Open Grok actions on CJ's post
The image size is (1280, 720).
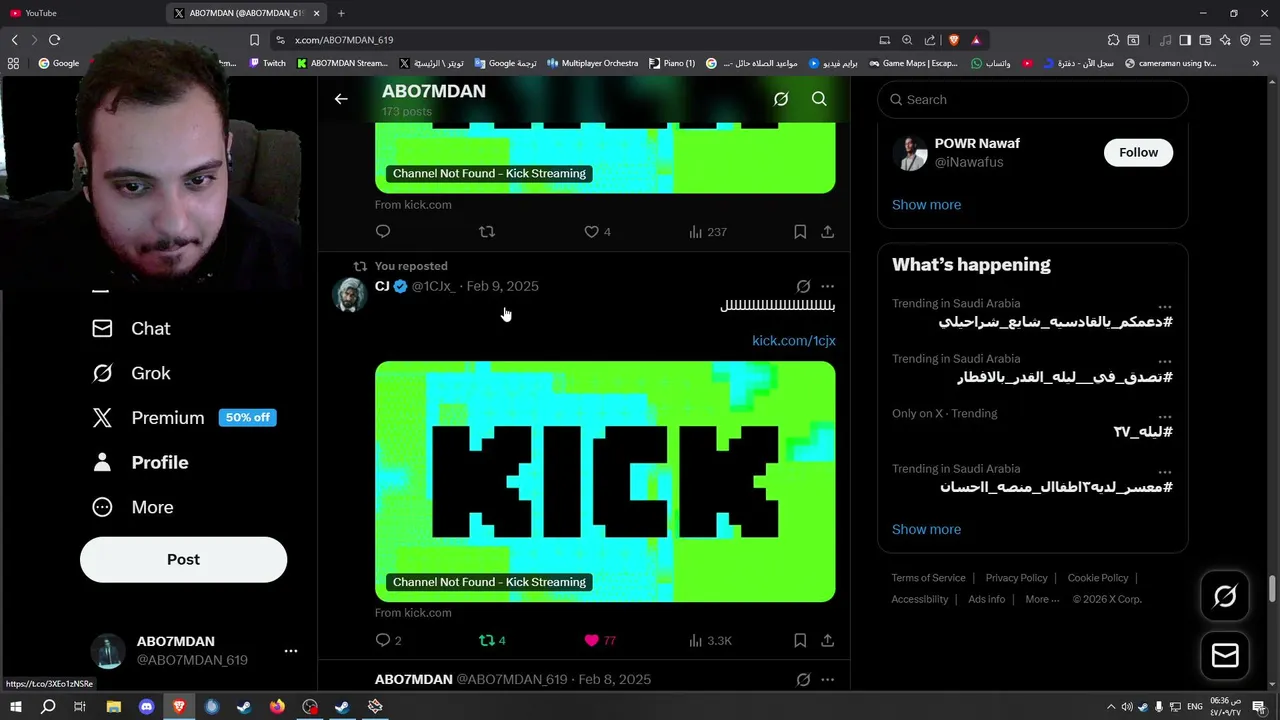(x=803, y=286)
